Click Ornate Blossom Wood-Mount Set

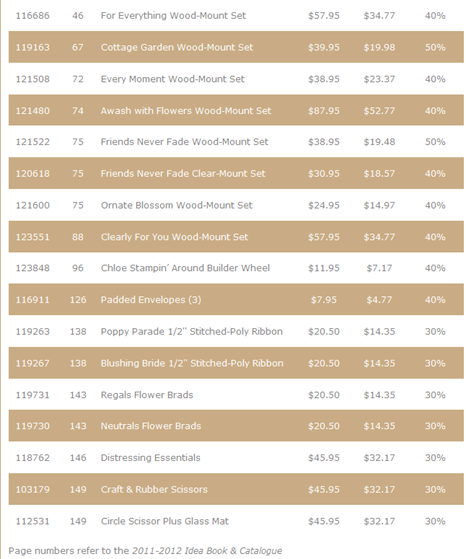click(176, 205)
